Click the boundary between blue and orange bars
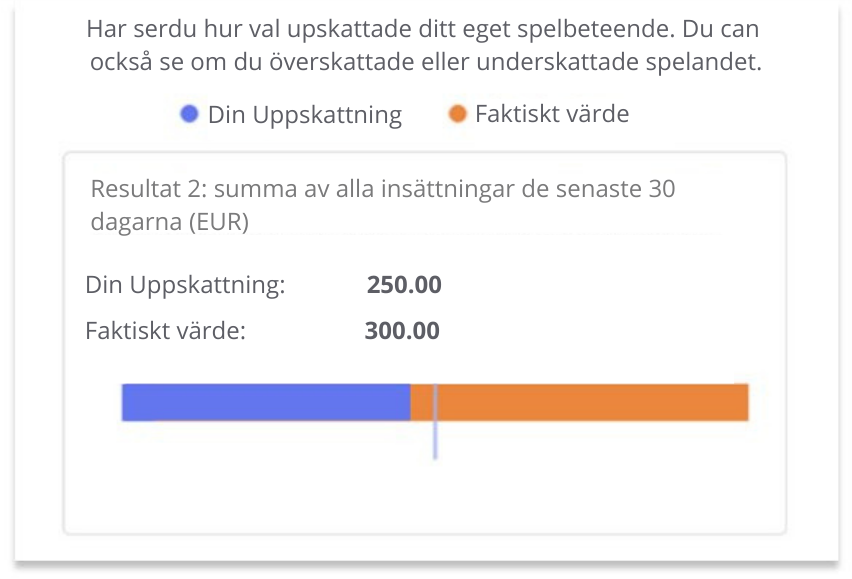 click(410, 402)
